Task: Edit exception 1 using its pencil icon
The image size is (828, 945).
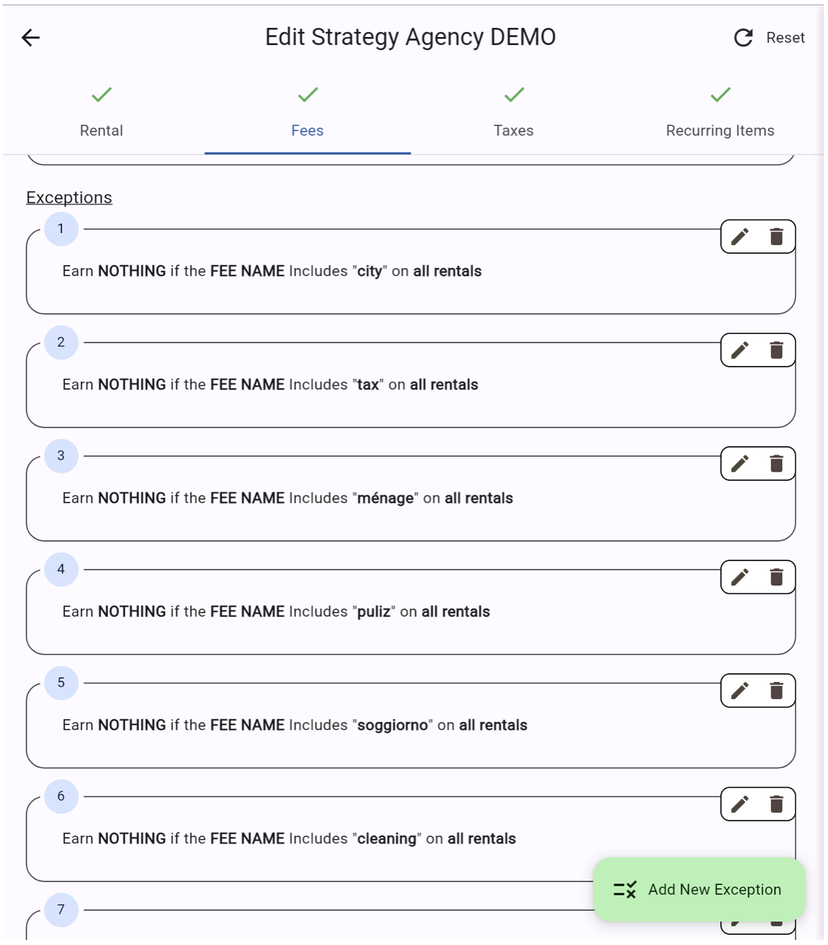Action: point(739,236)
